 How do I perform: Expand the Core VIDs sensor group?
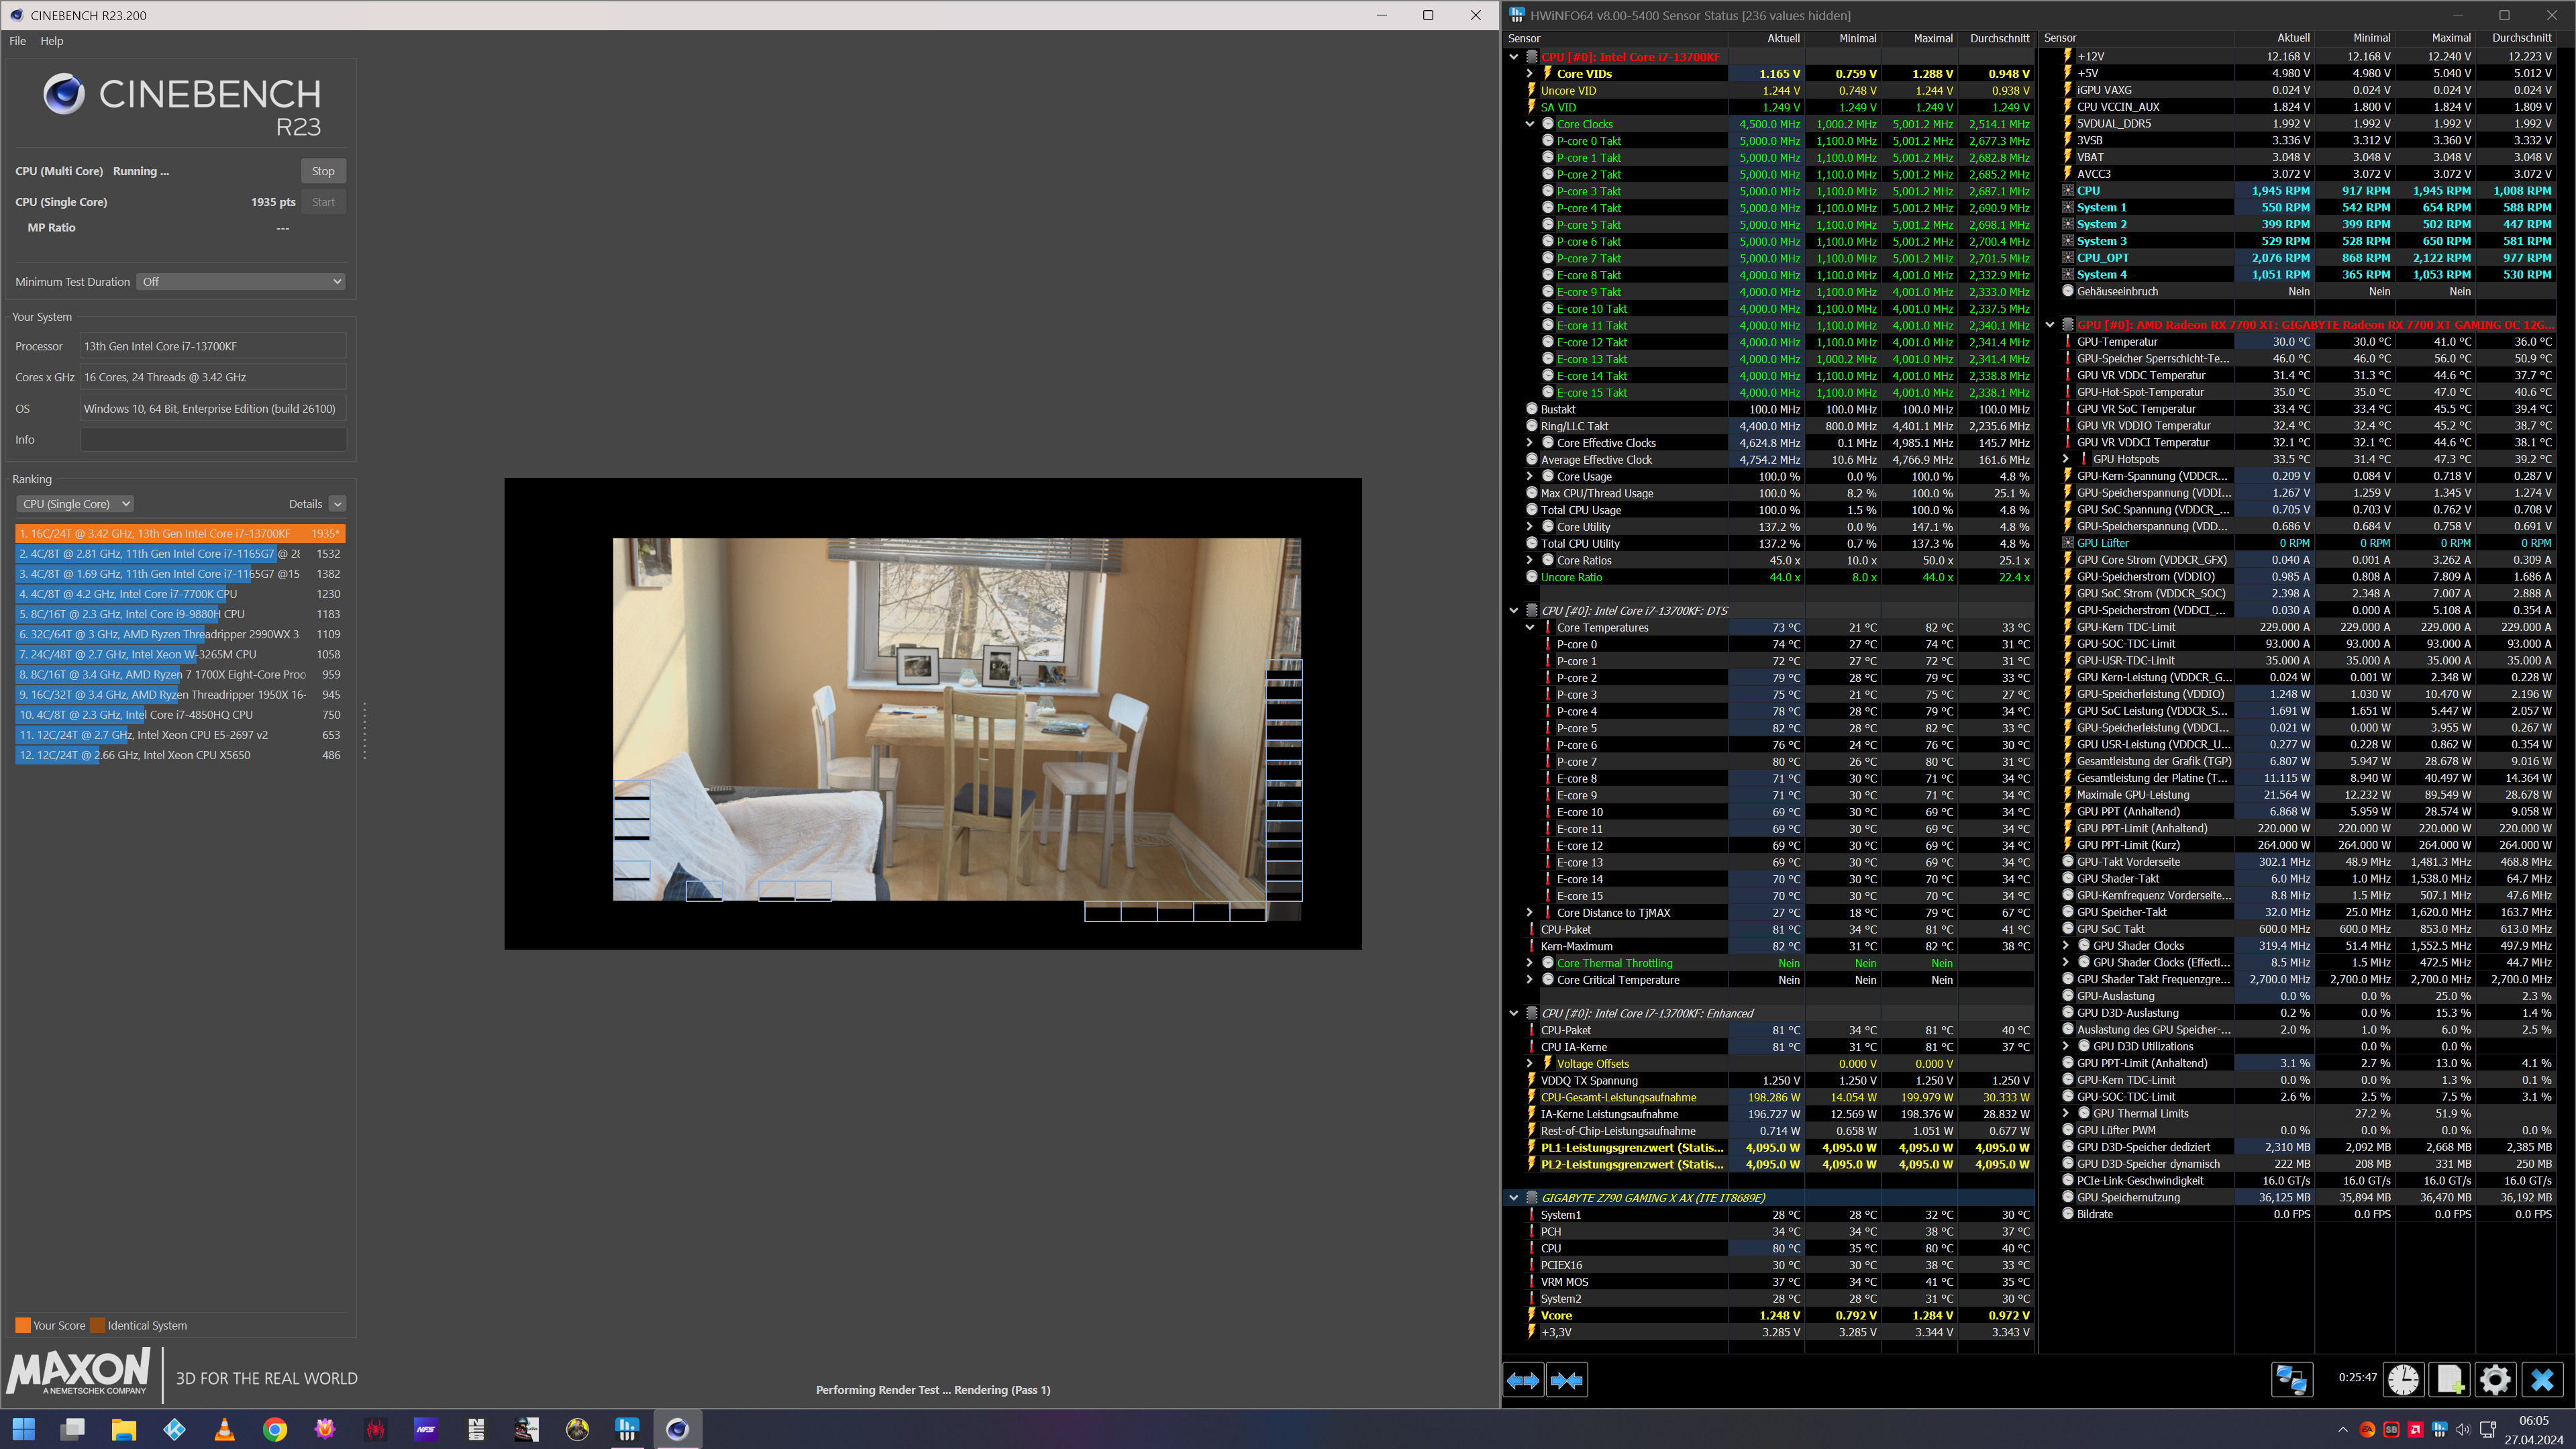click(x=1530, y=73)
